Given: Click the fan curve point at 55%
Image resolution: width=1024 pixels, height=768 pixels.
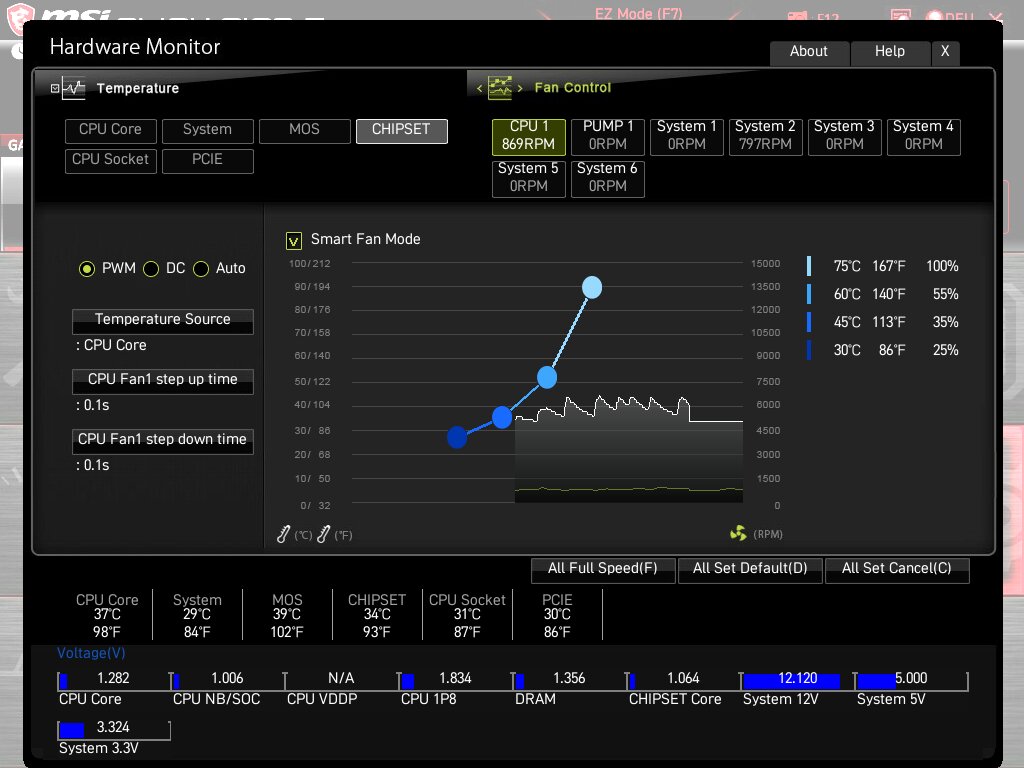Looking at the screenshot, I should coord(547,377).
